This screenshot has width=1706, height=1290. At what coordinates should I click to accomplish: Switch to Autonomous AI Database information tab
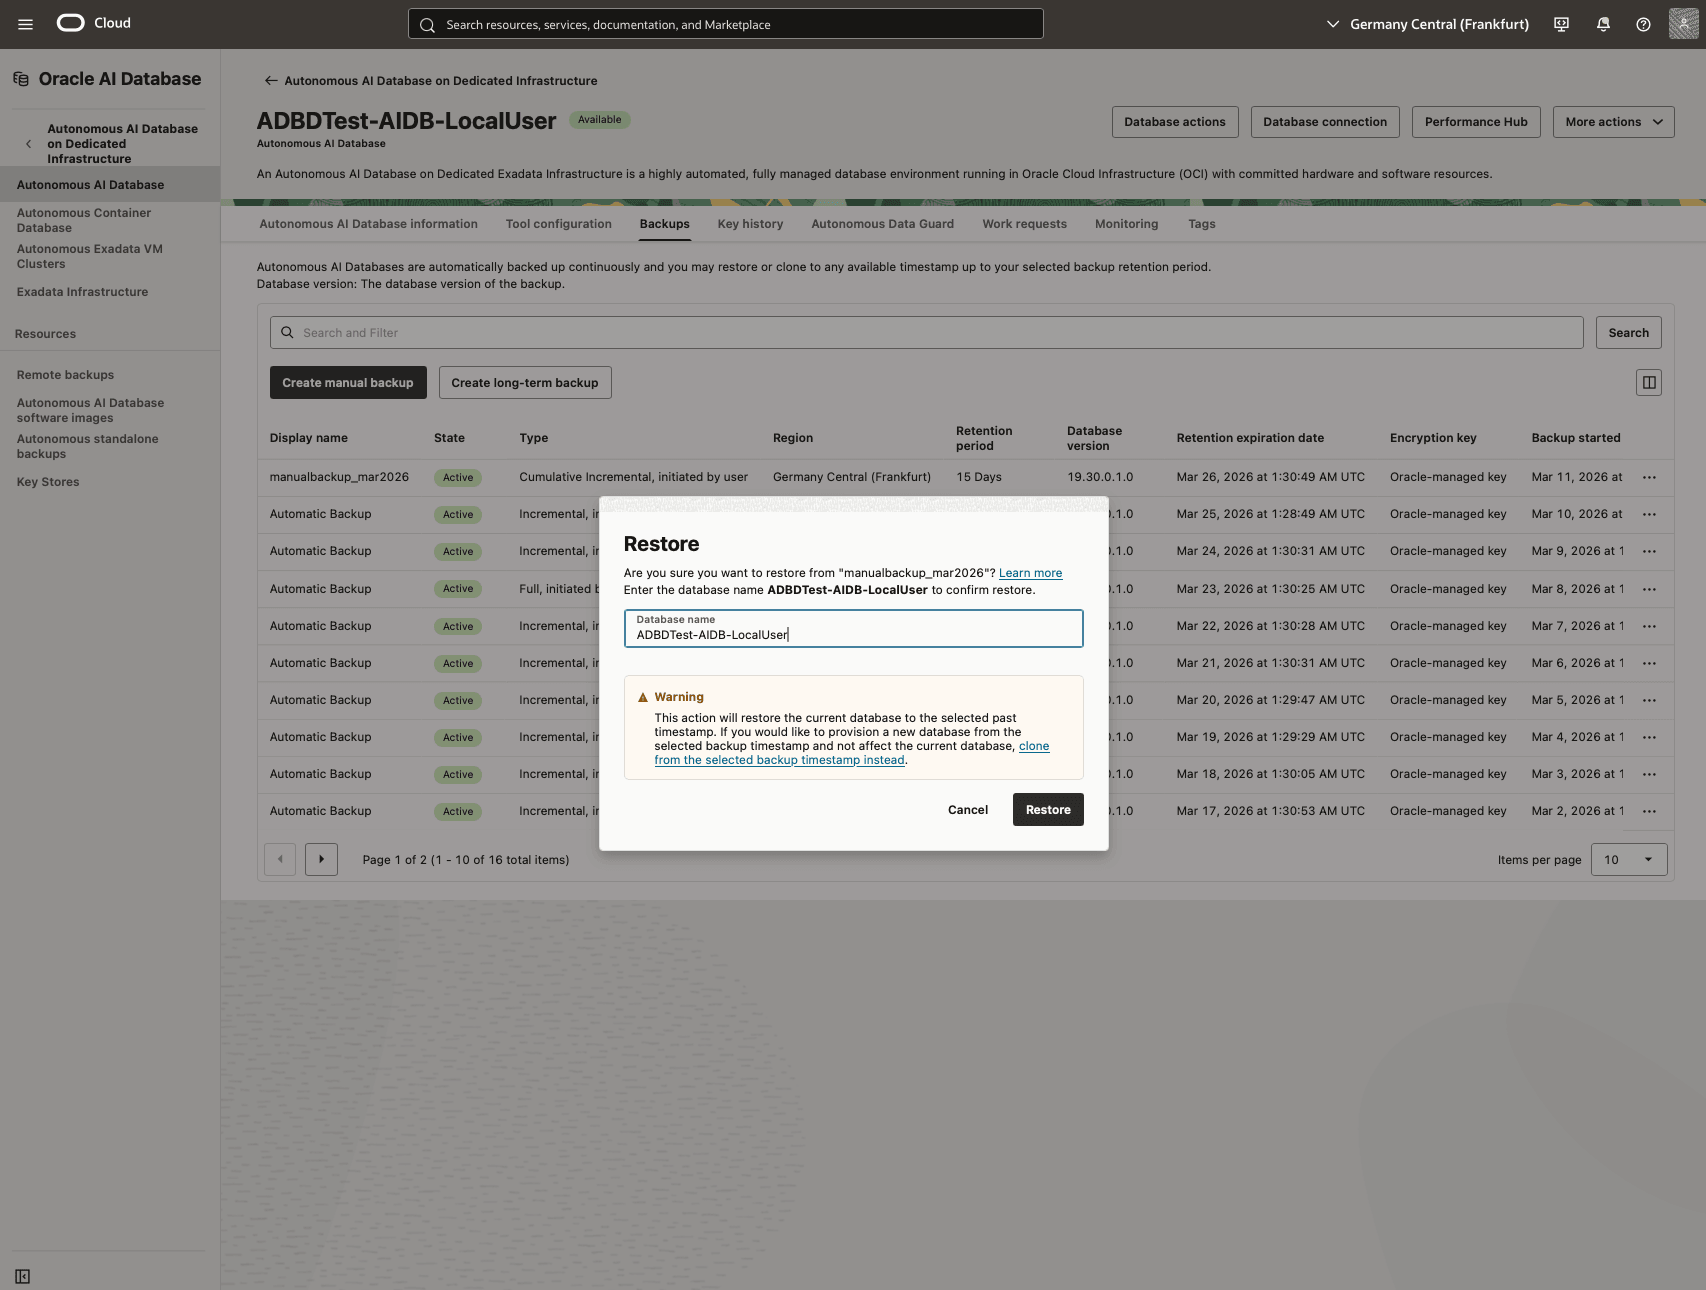coord(368,224)
